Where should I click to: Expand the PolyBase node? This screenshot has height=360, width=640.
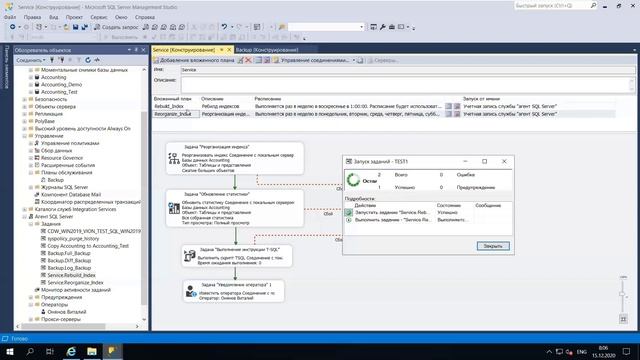coord(25,121)
